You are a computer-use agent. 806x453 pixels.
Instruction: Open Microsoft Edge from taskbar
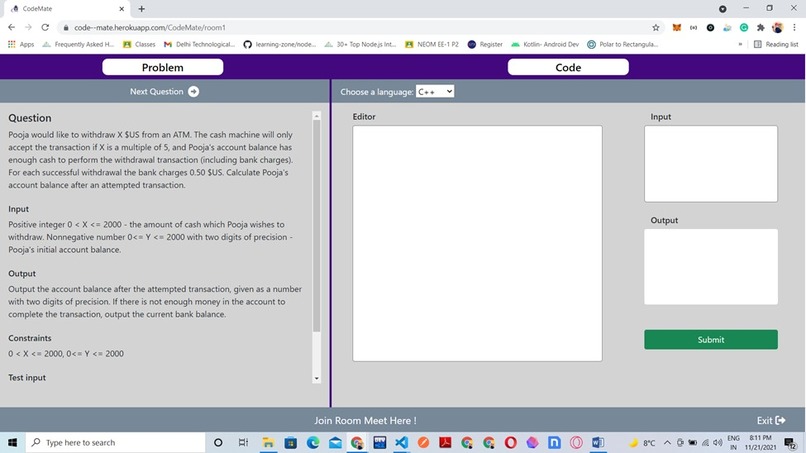click(x=313, y=442)
